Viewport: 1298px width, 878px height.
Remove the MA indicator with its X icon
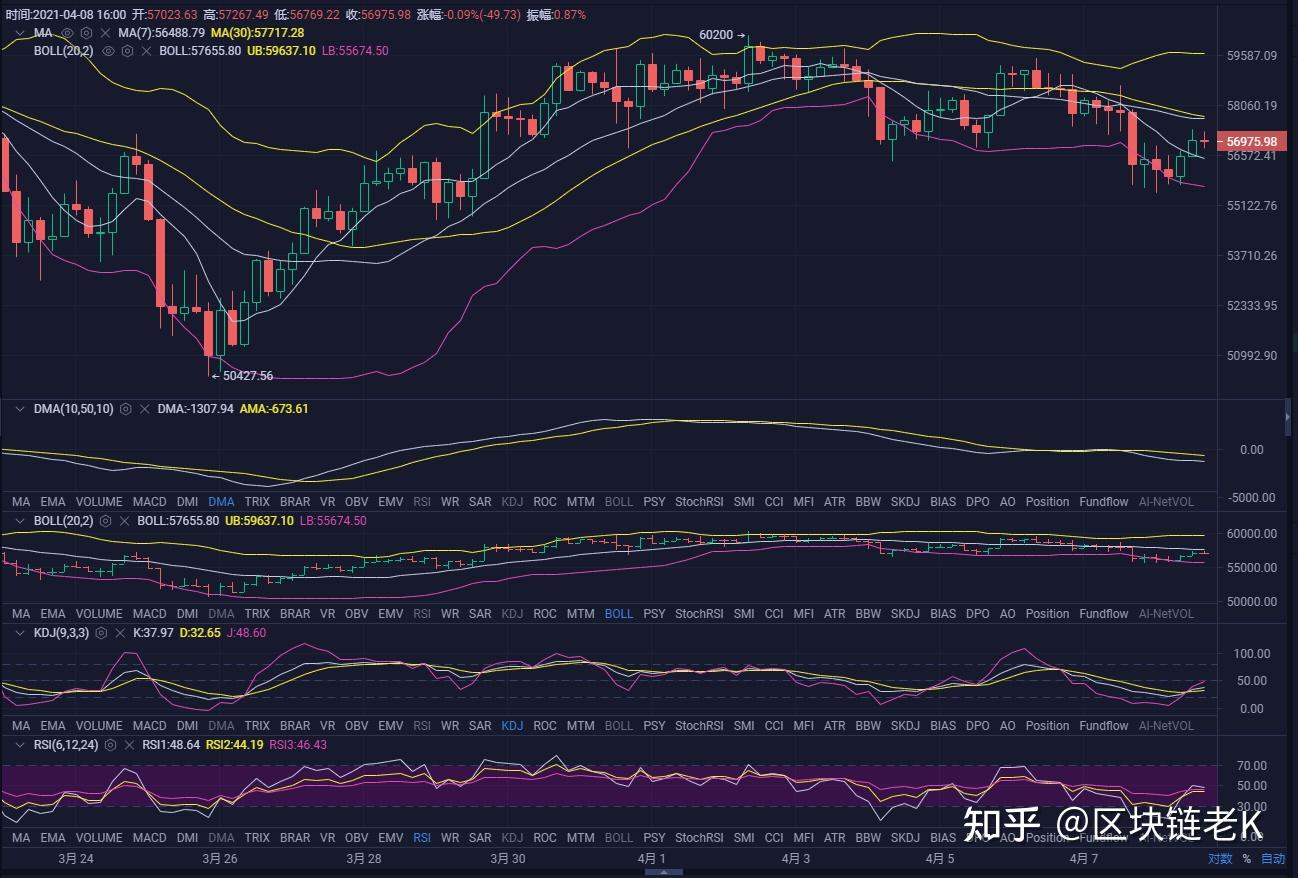(104, 33)
